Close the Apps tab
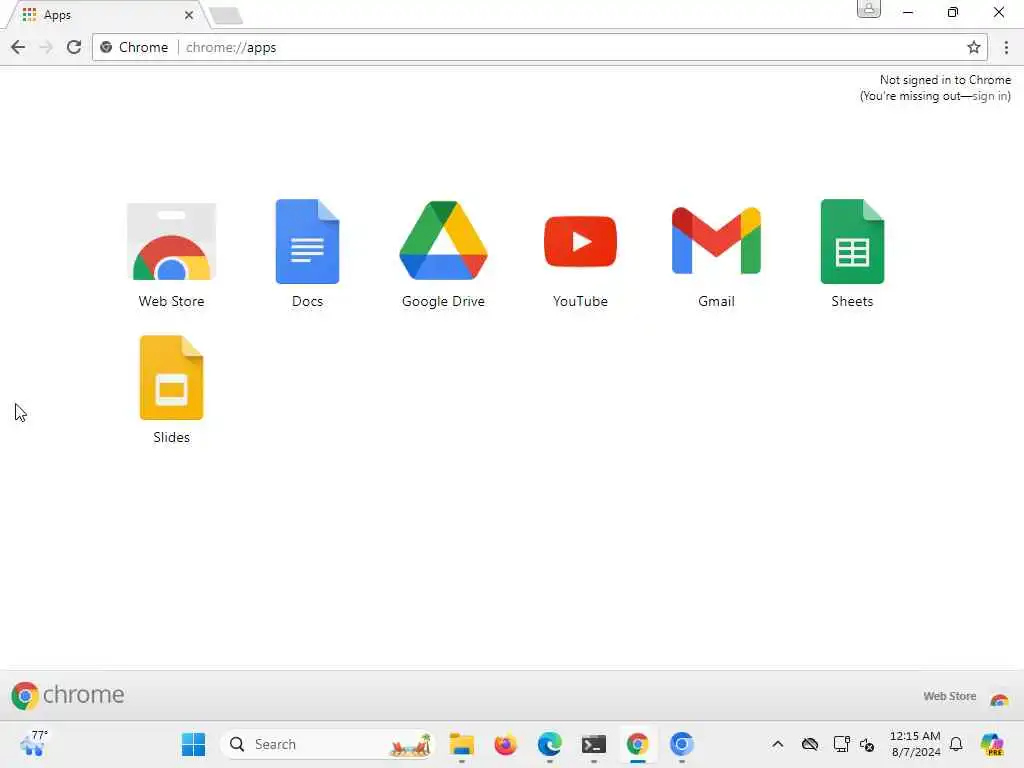 tap(189, 14)
